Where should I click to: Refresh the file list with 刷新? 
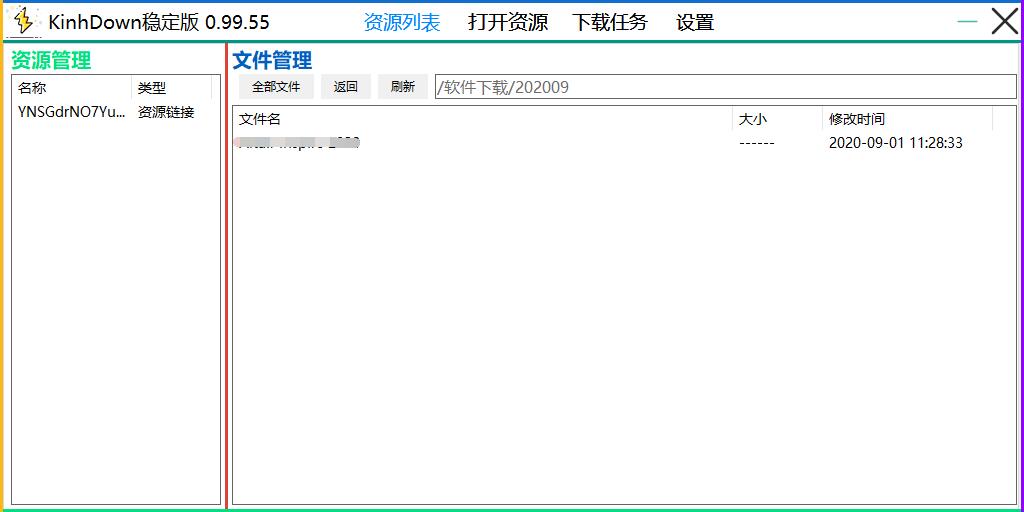[402, 87]
